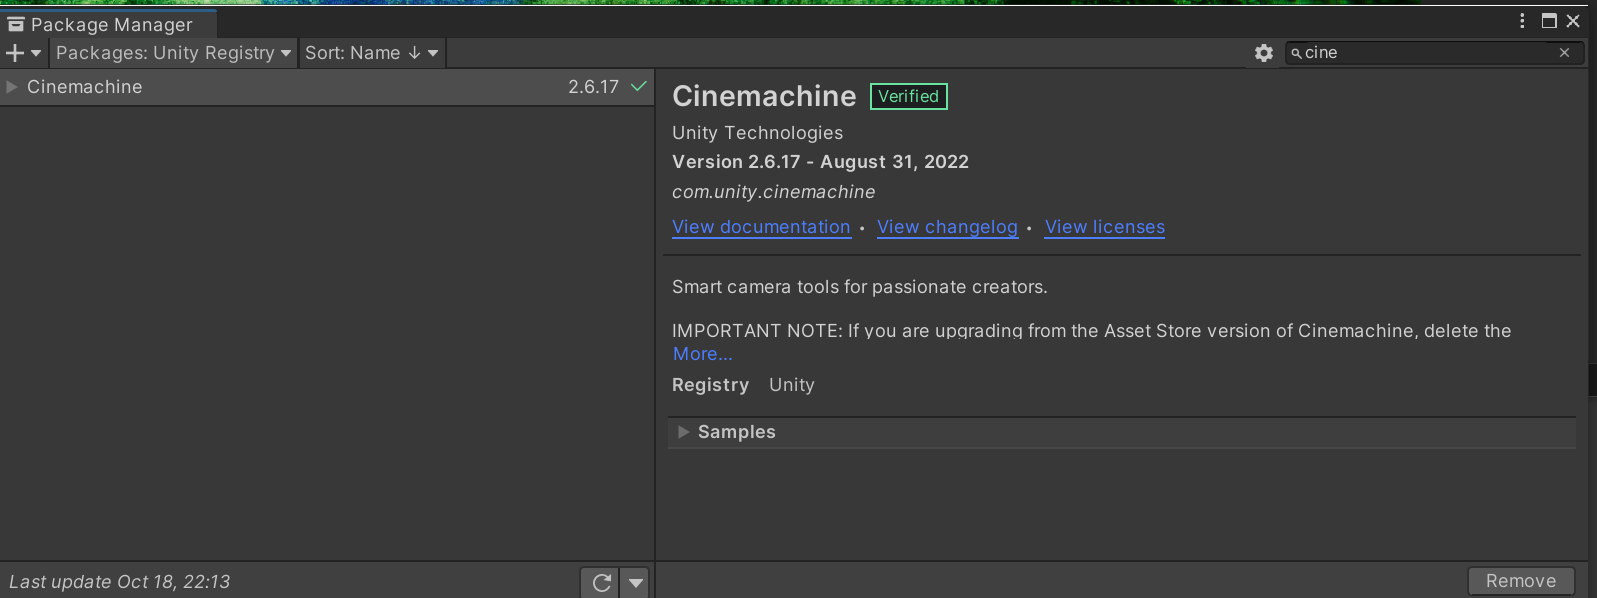Click the Version 2.6.17 - August 31, 2022 text
Viewport: 1597px width, 598px height.
820,162
